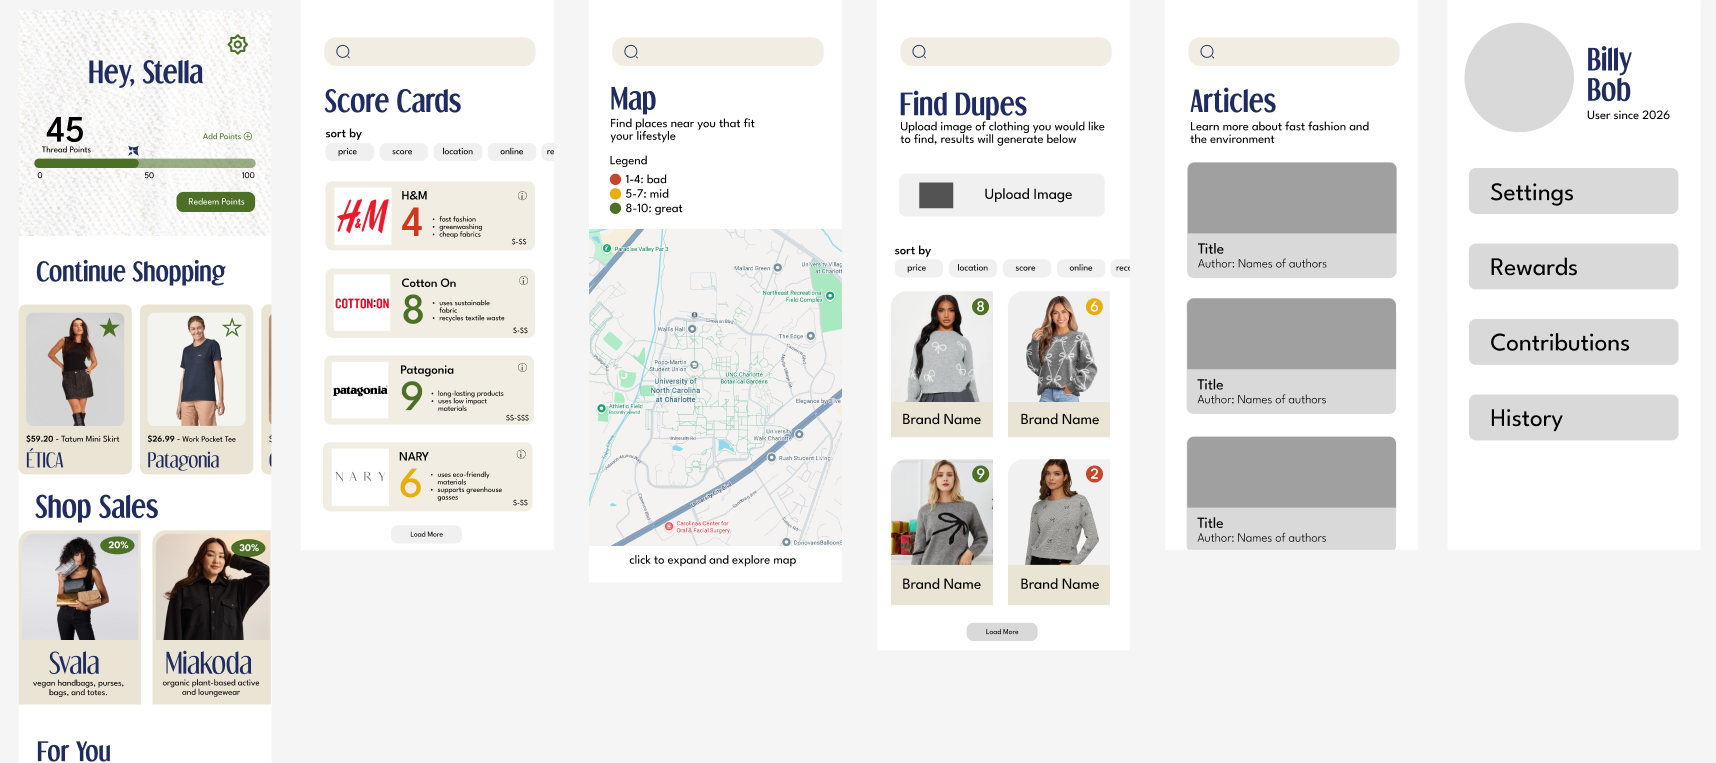Click the Mallard Green map pin

[777, 268]
